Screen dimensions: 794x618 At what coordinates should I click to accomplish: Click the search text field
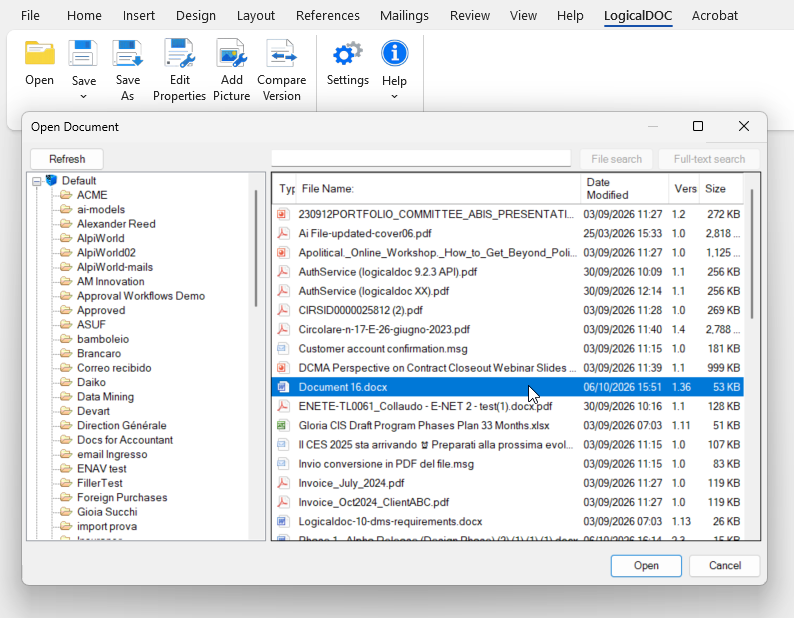tap(421, 159)
